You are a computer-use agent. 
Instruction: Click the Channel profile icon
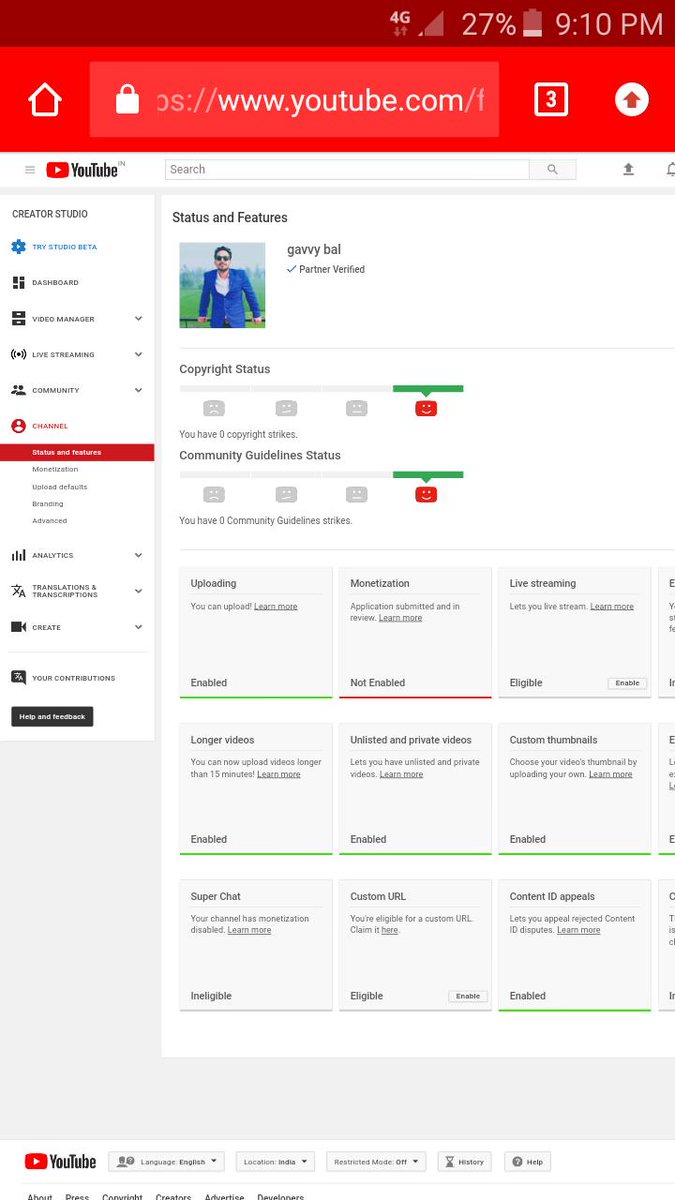coord(18,426)
